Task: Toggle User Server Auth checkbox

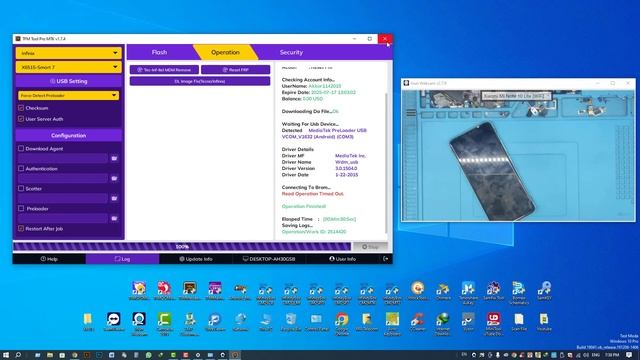Action: click(x=21, y=119)
